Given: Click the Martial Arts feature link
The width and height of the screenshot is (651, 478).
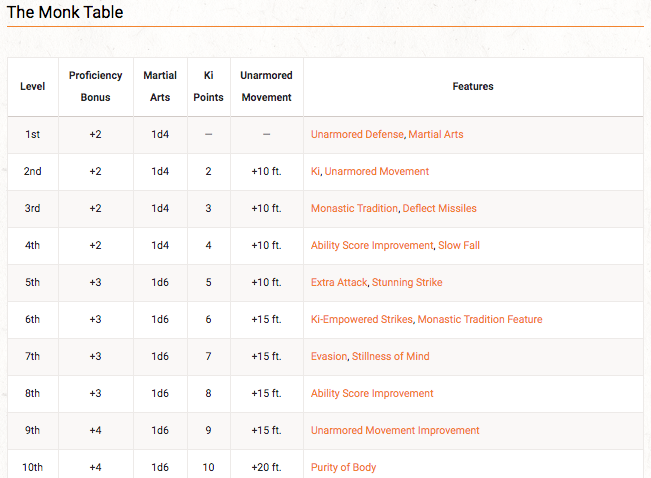Looking at the screenshot, I should pos(436,134).
